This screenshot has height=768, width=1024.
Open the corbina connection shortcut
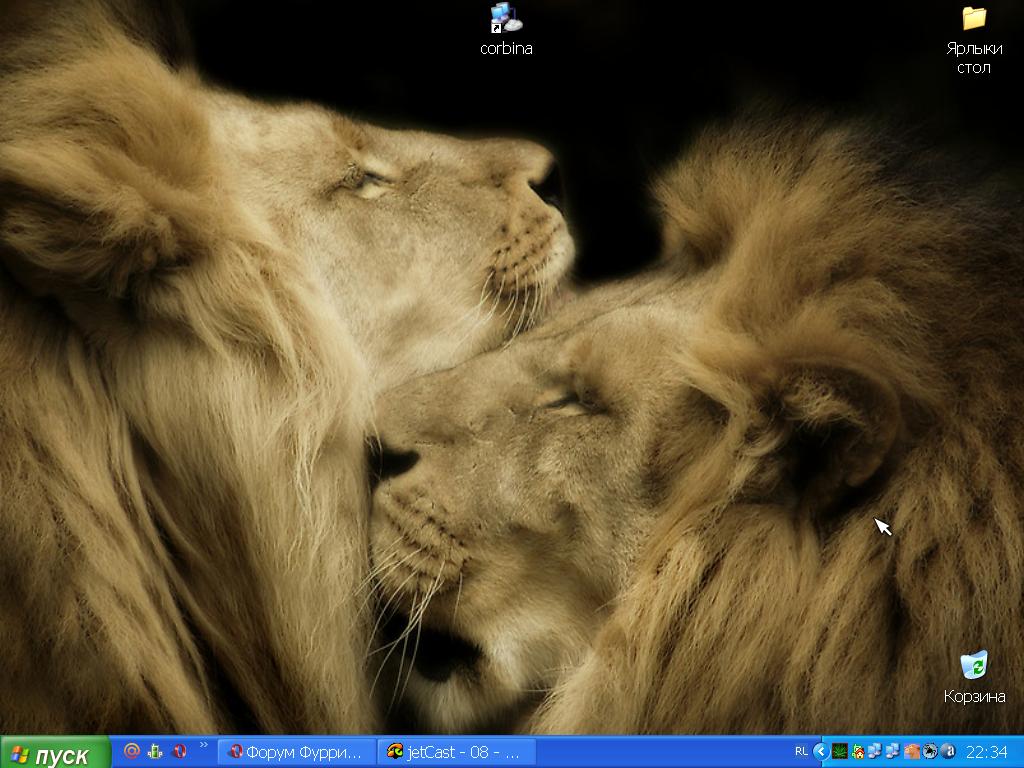(505, 18)
